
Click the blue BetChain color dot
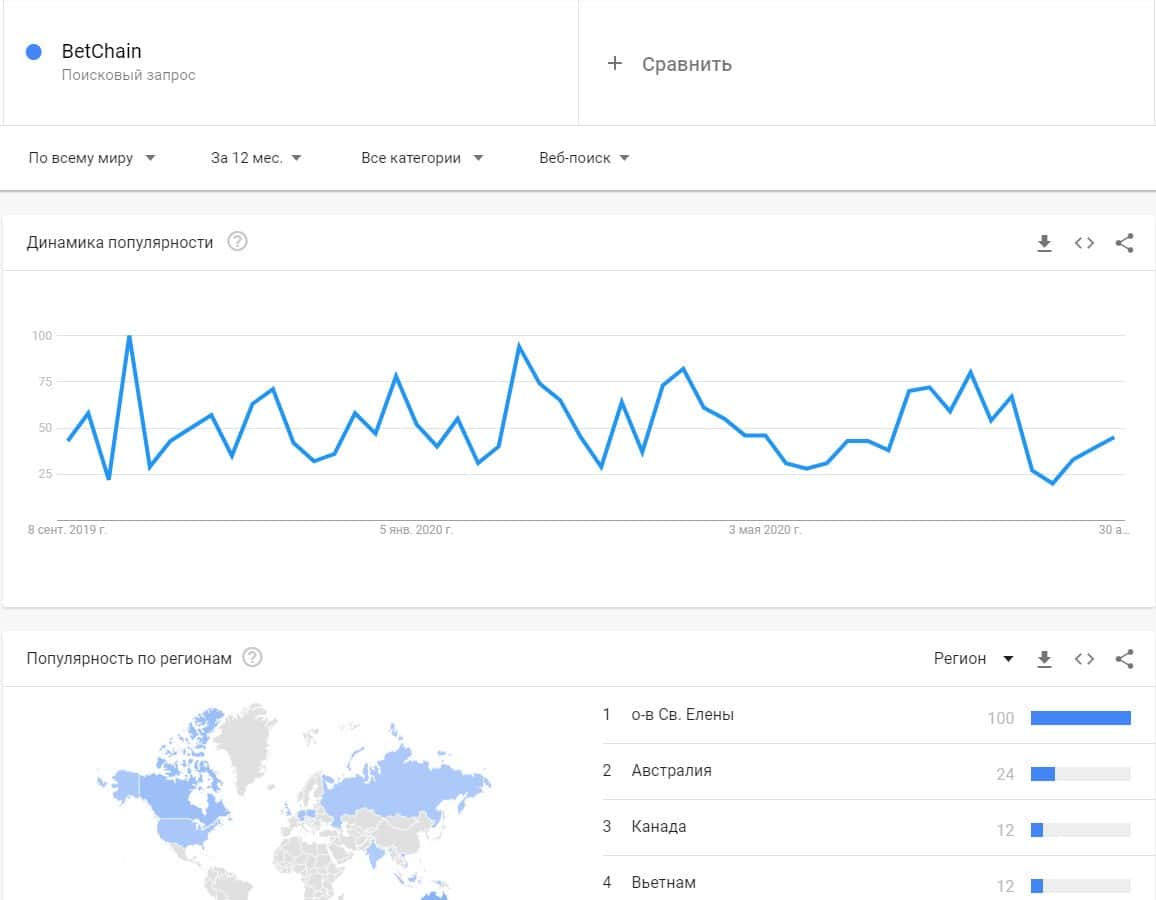(34, 52)
